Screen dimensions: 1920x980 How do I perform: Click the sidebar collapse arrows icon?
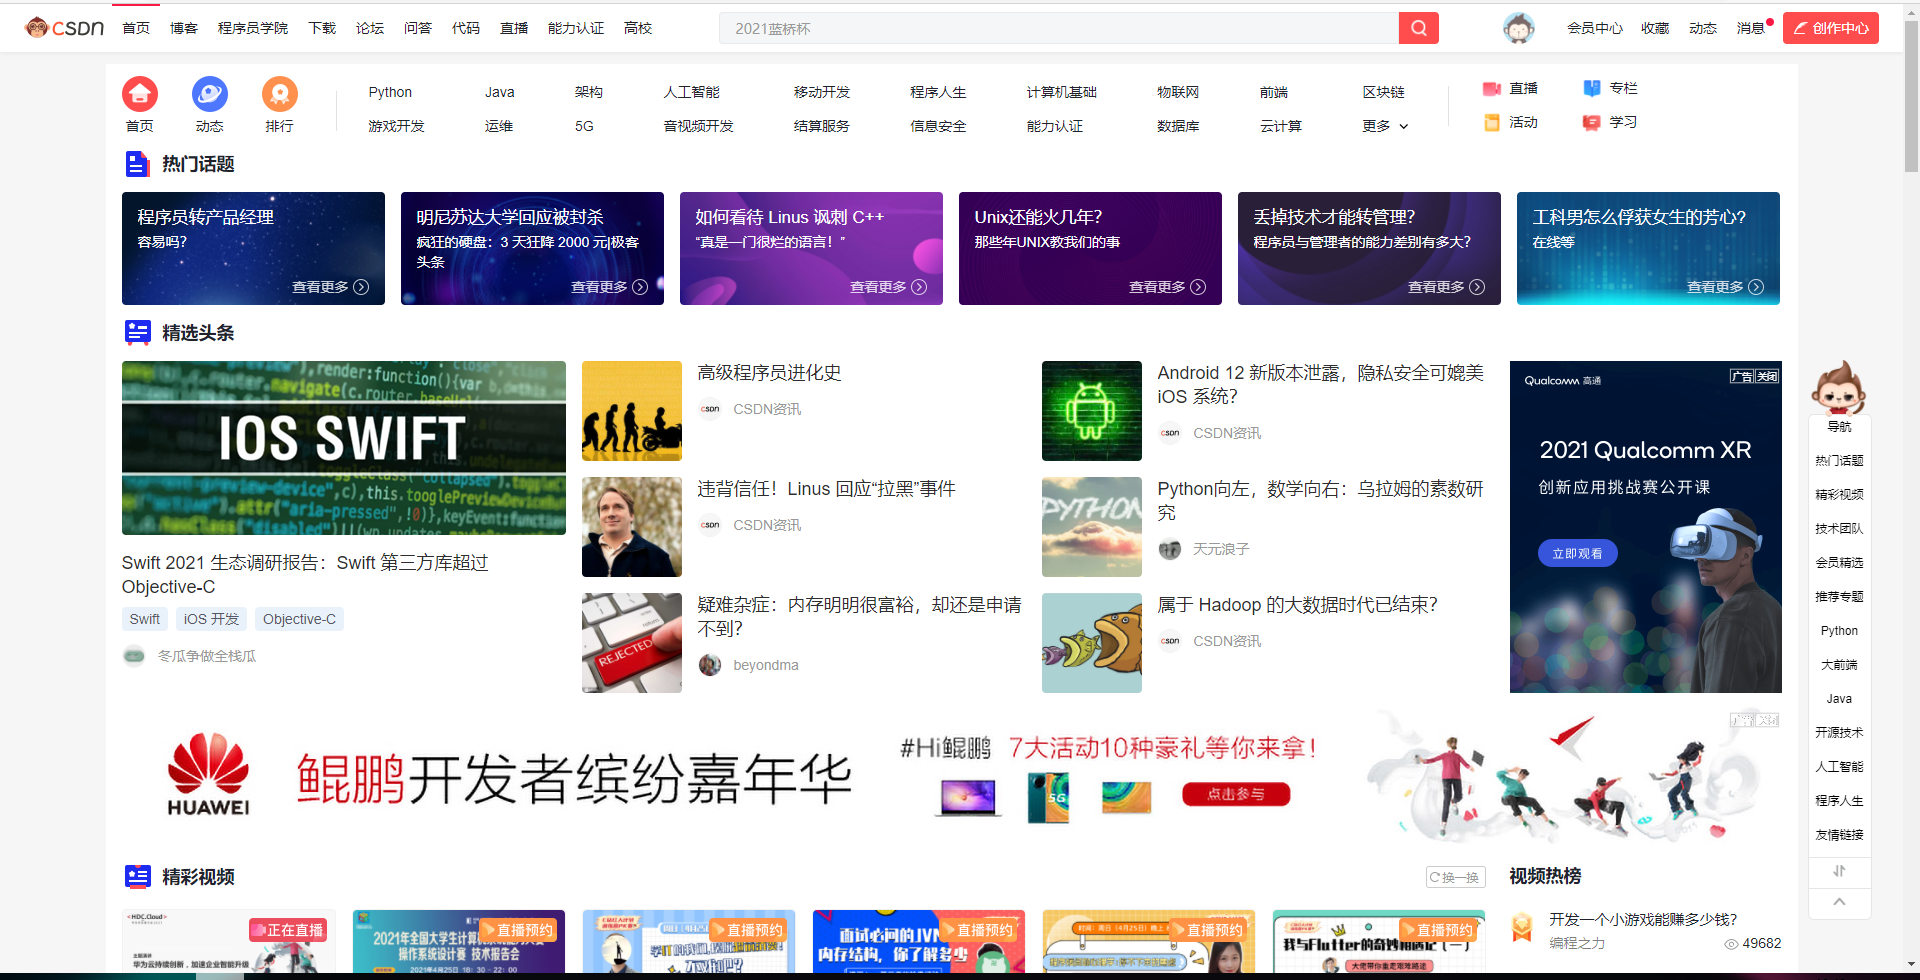[x=1839, y=871]
